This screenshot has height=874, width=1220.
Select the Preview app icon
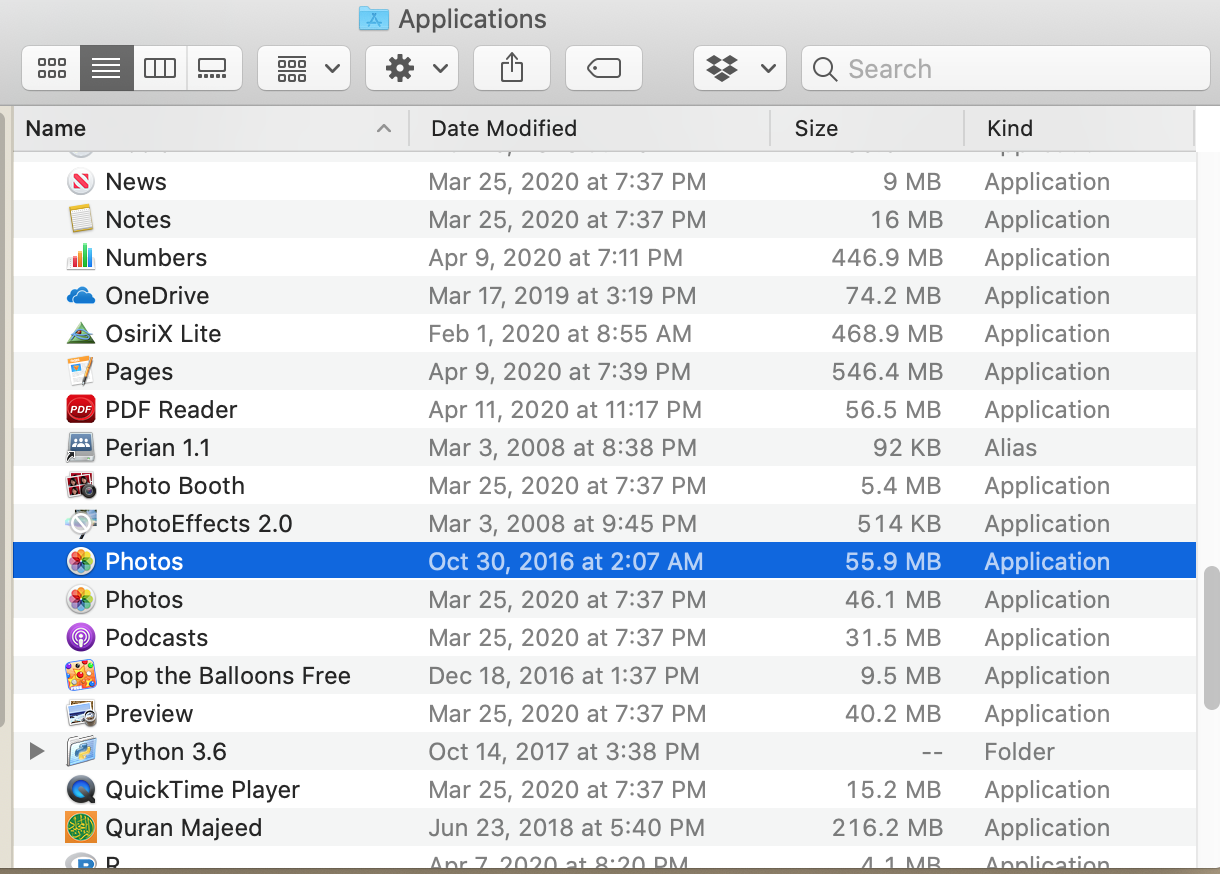[81, 714]
